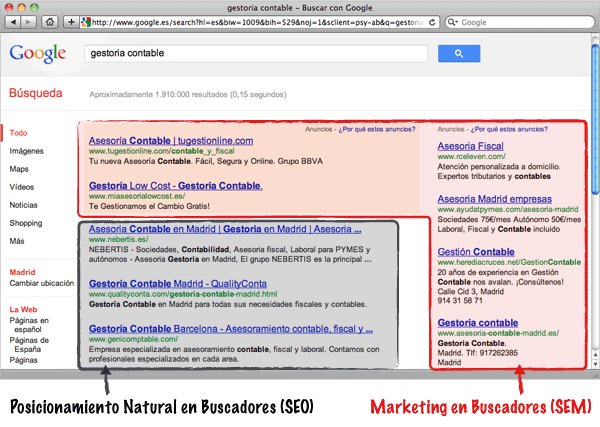Add a bookmark with the plus button

(71, 22)
